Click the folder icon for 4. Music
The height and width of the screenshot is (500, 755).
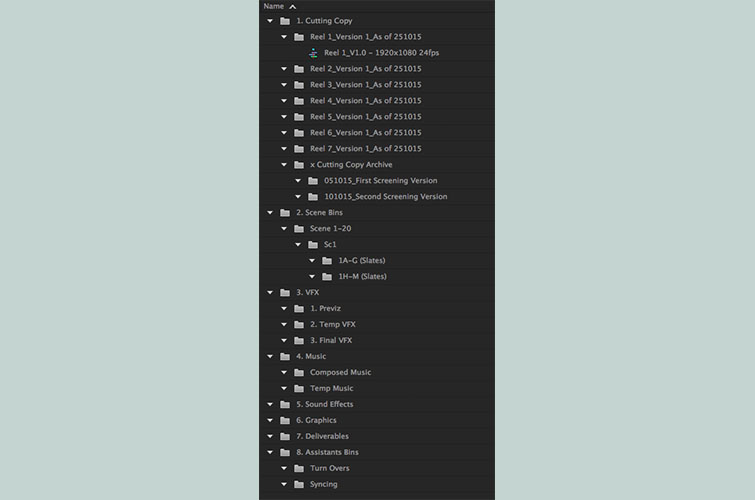coord(285,357)
